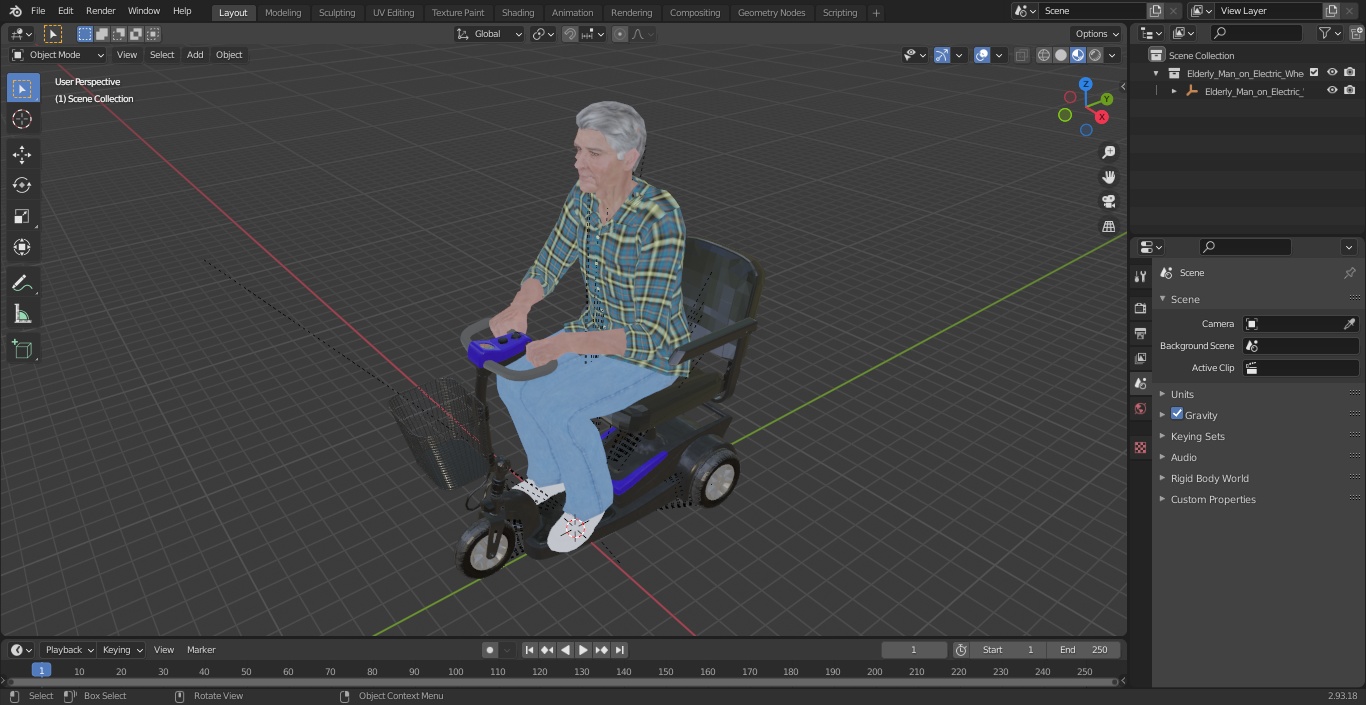
Task: Toggle X-ray display in viewport header
Action: click(x=1021, y=55)
